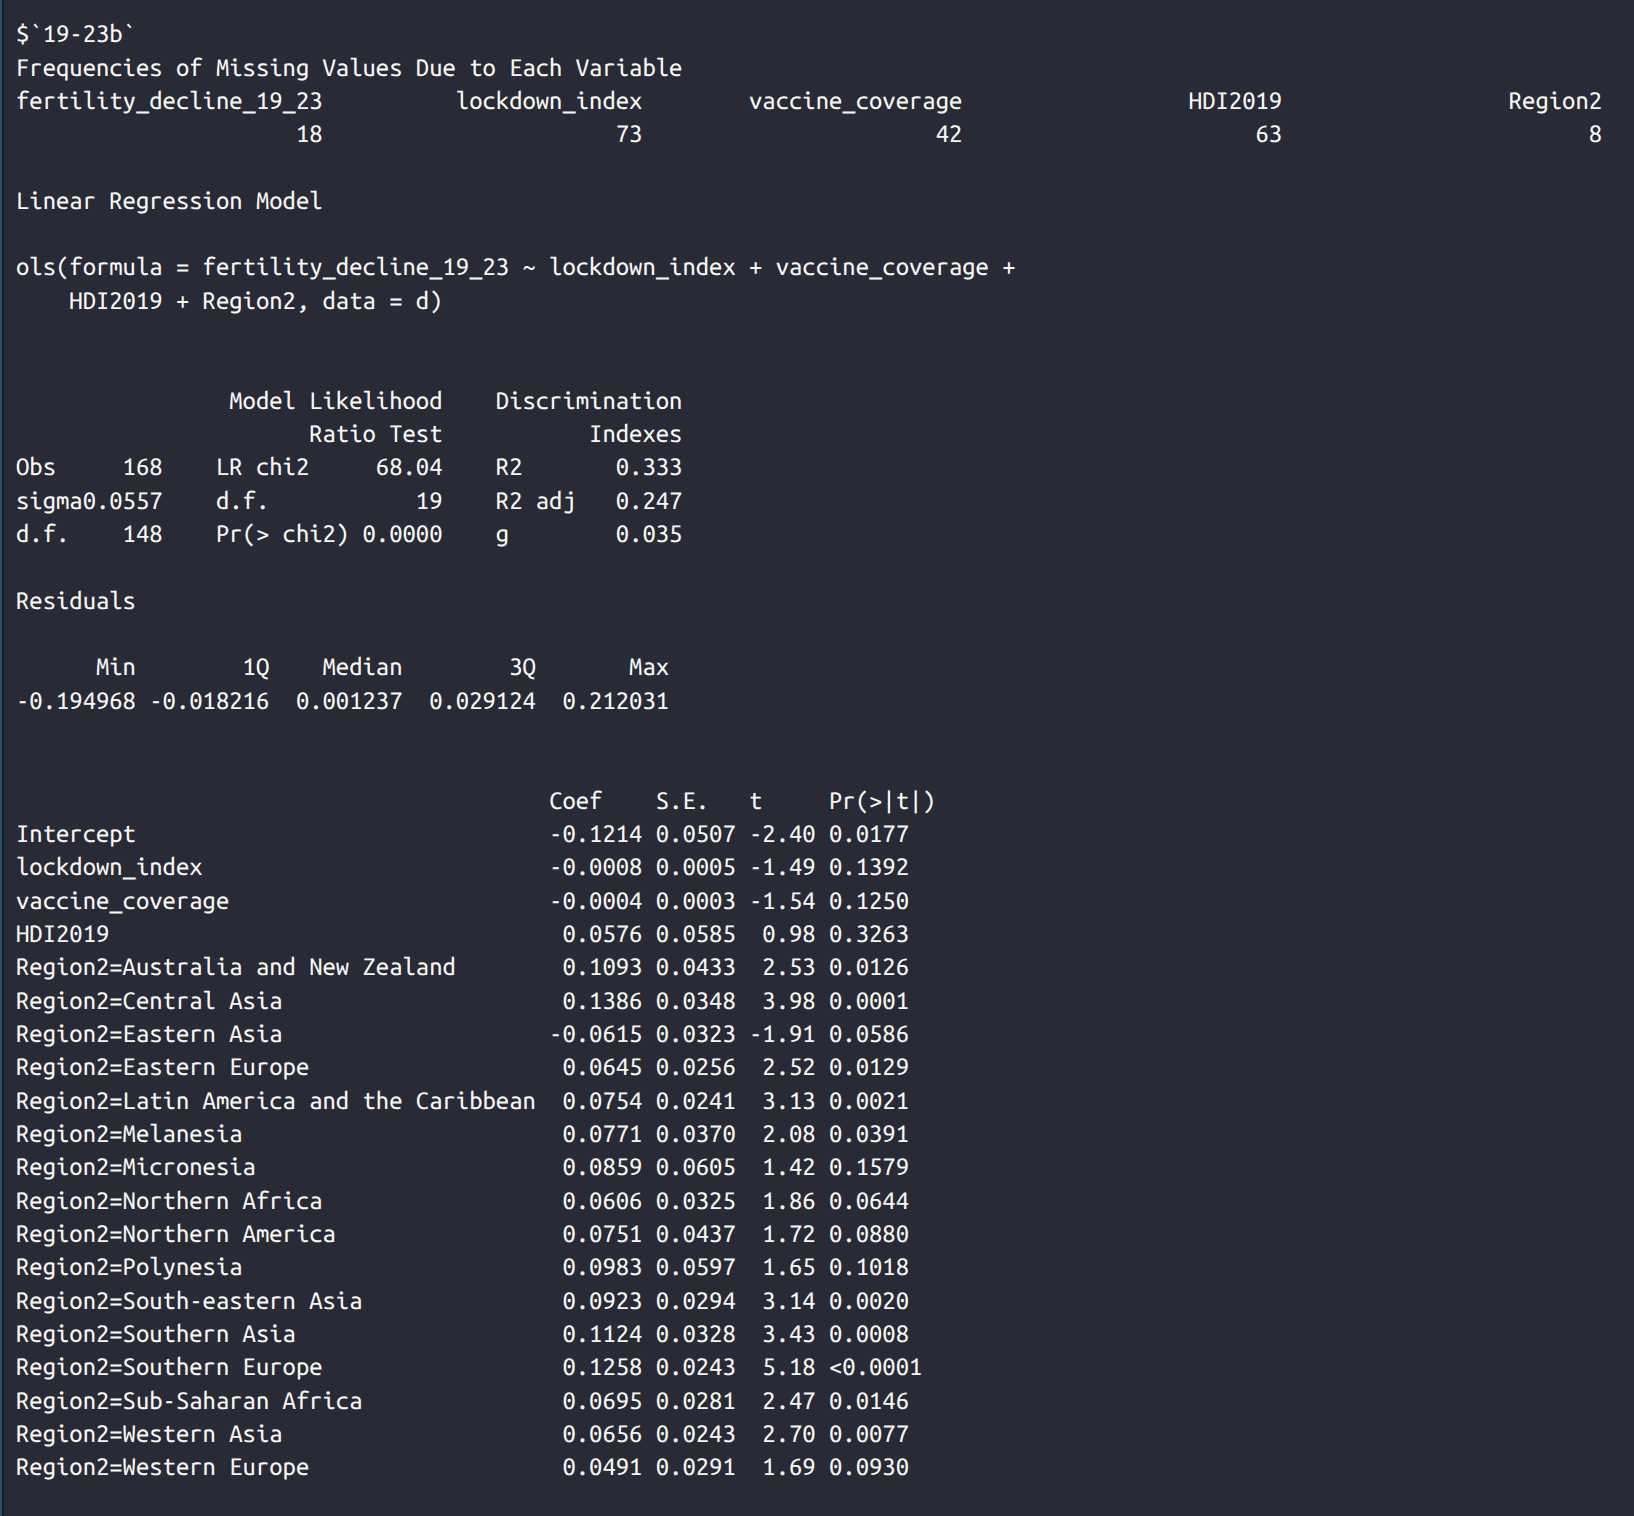Image resolution: width=1634 pixels, height=1516 pixels.
Task: Select the lockdown_index missing count 73
Action: coord(628,134)
